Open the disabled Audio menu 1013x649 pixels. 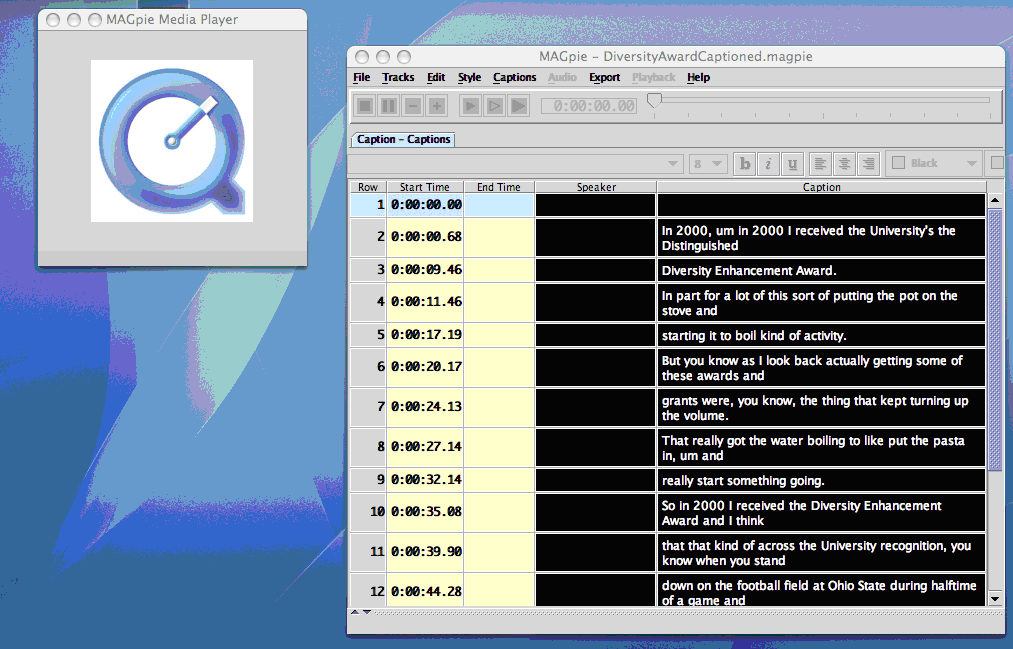pyautogui.click(x=562, y=77)
